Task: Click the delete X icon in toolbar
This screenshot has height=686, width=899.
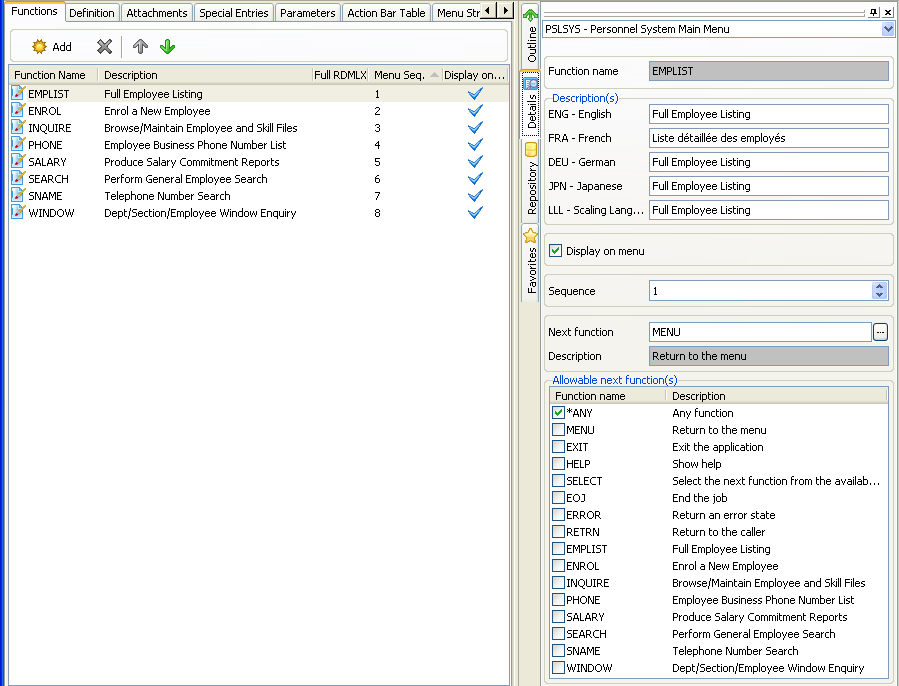Action: 104,47
